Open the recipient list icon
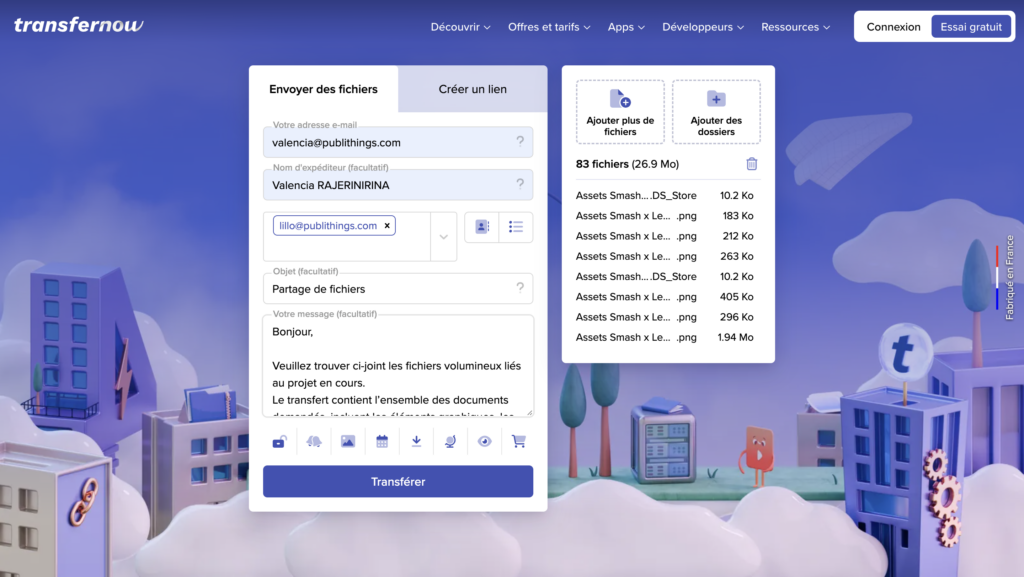Viewport: 1024px width, 577px height. point(516,227)
